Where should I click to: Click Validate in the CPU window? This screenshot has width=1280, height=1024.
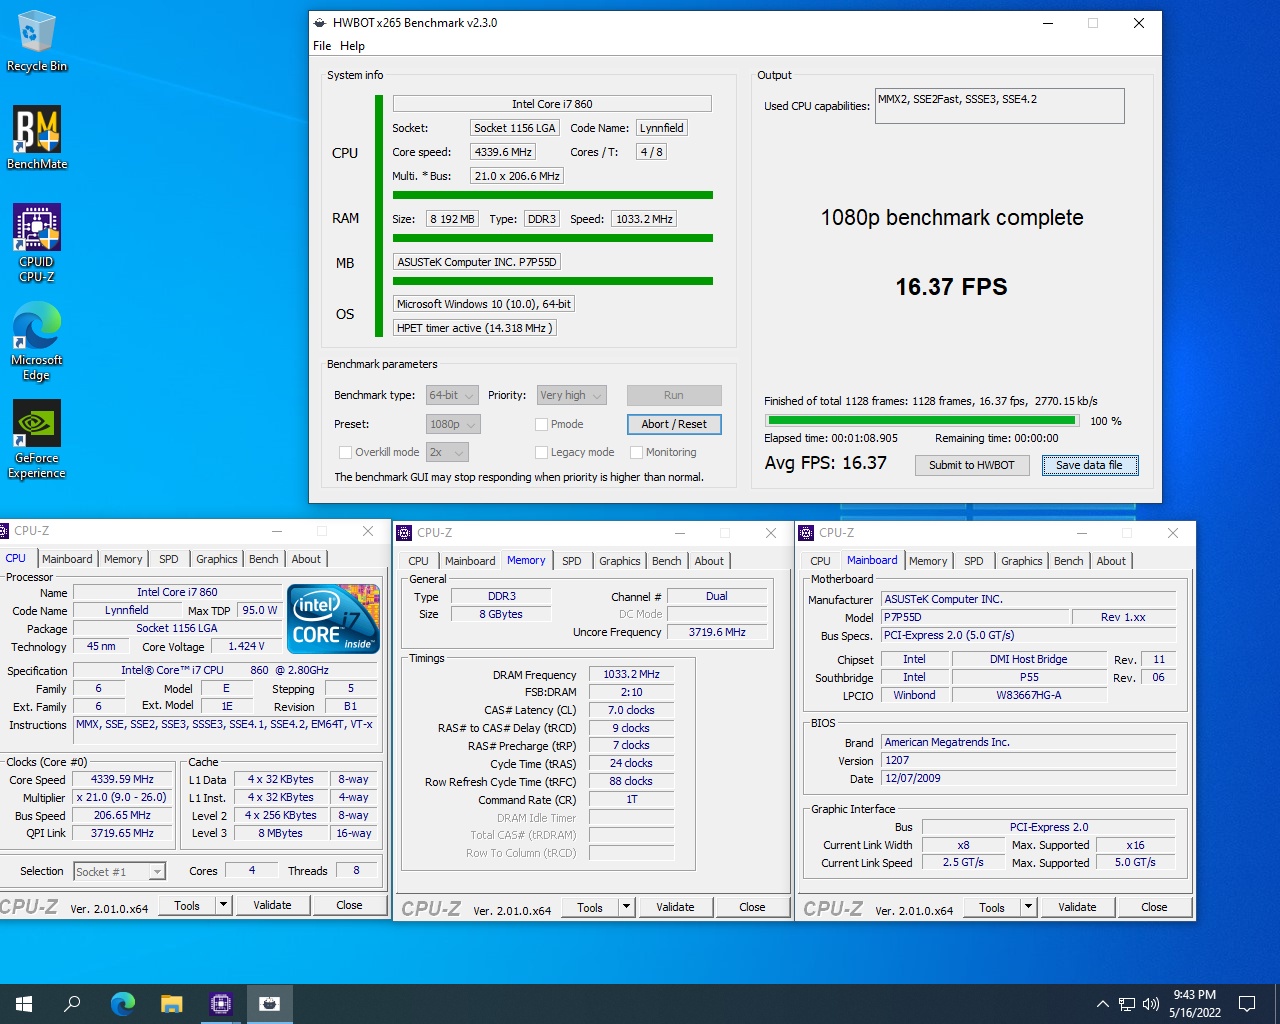(272, 905)
